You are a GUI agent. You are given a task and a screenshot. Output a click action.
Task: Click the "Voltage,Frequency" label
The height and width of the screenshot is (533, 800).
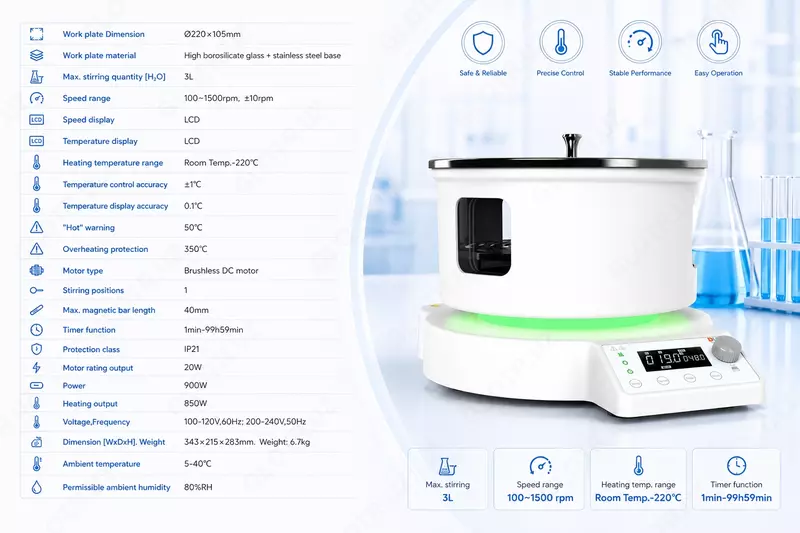pyautogui.click(x=96, y=422)
